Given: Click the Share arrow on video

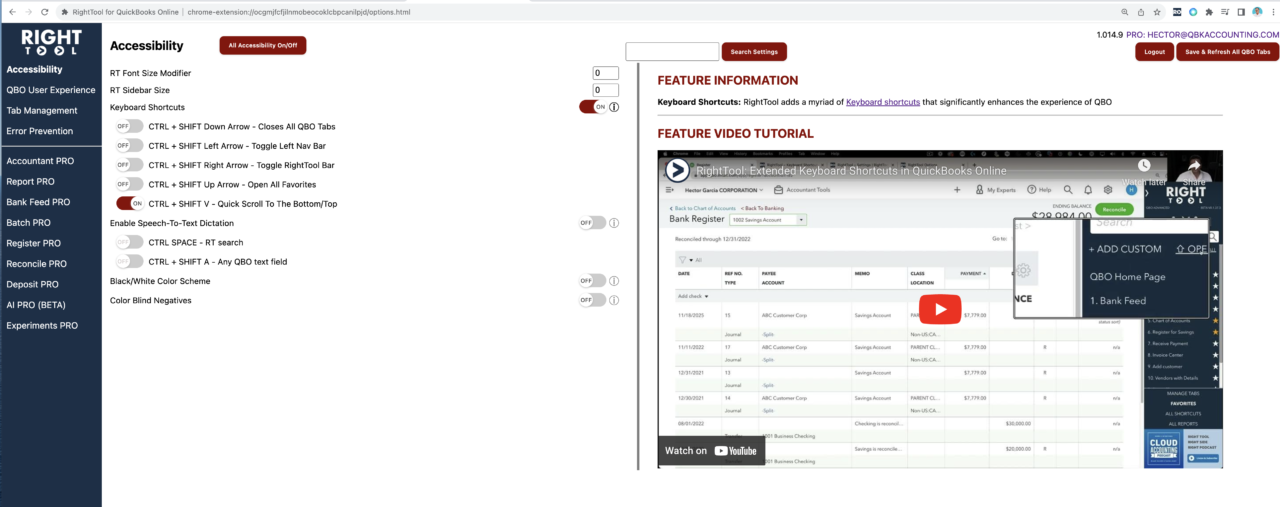Looking at the screenshot, I should [1194, 166].
